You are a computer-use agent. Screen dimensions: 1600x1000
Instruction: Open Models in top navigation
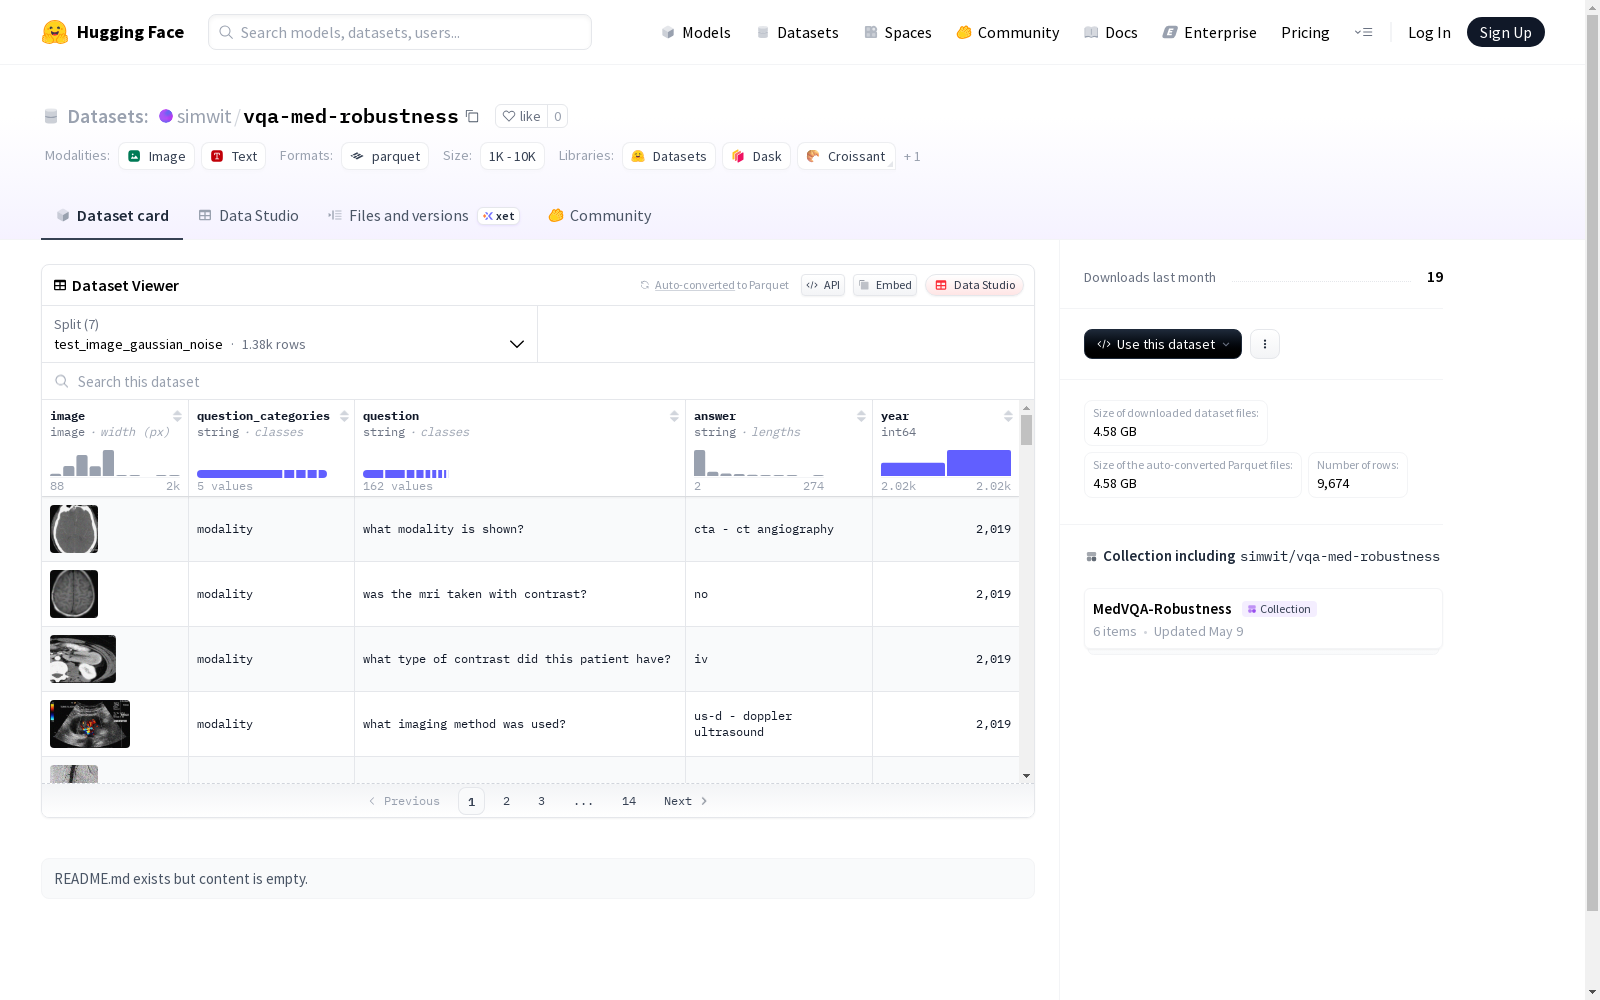[696, 32]
